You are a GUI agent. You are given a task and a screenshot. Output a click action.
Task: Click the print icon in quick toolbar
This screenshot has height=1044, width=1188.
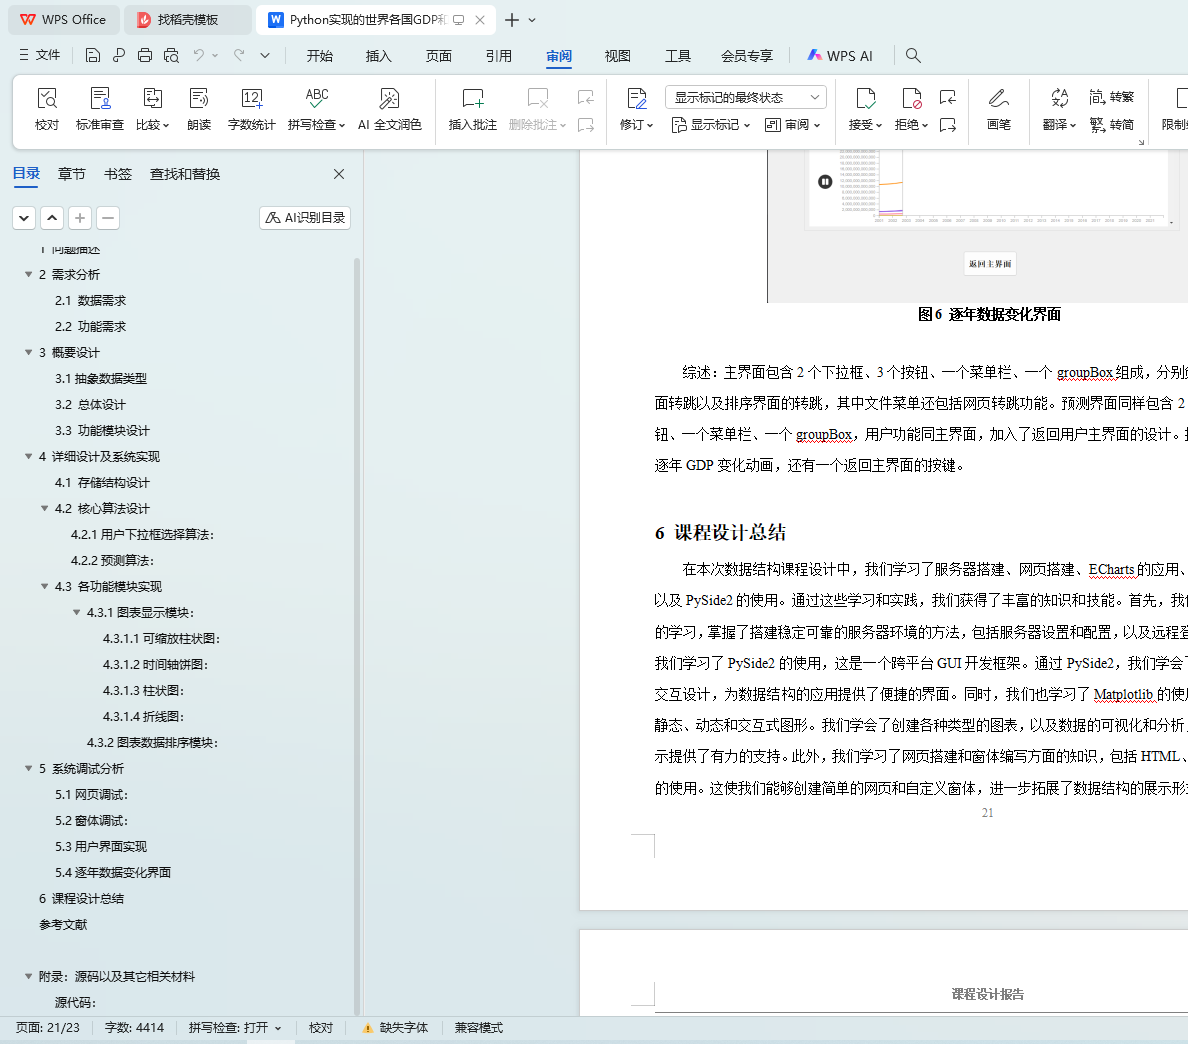[145, 55]
